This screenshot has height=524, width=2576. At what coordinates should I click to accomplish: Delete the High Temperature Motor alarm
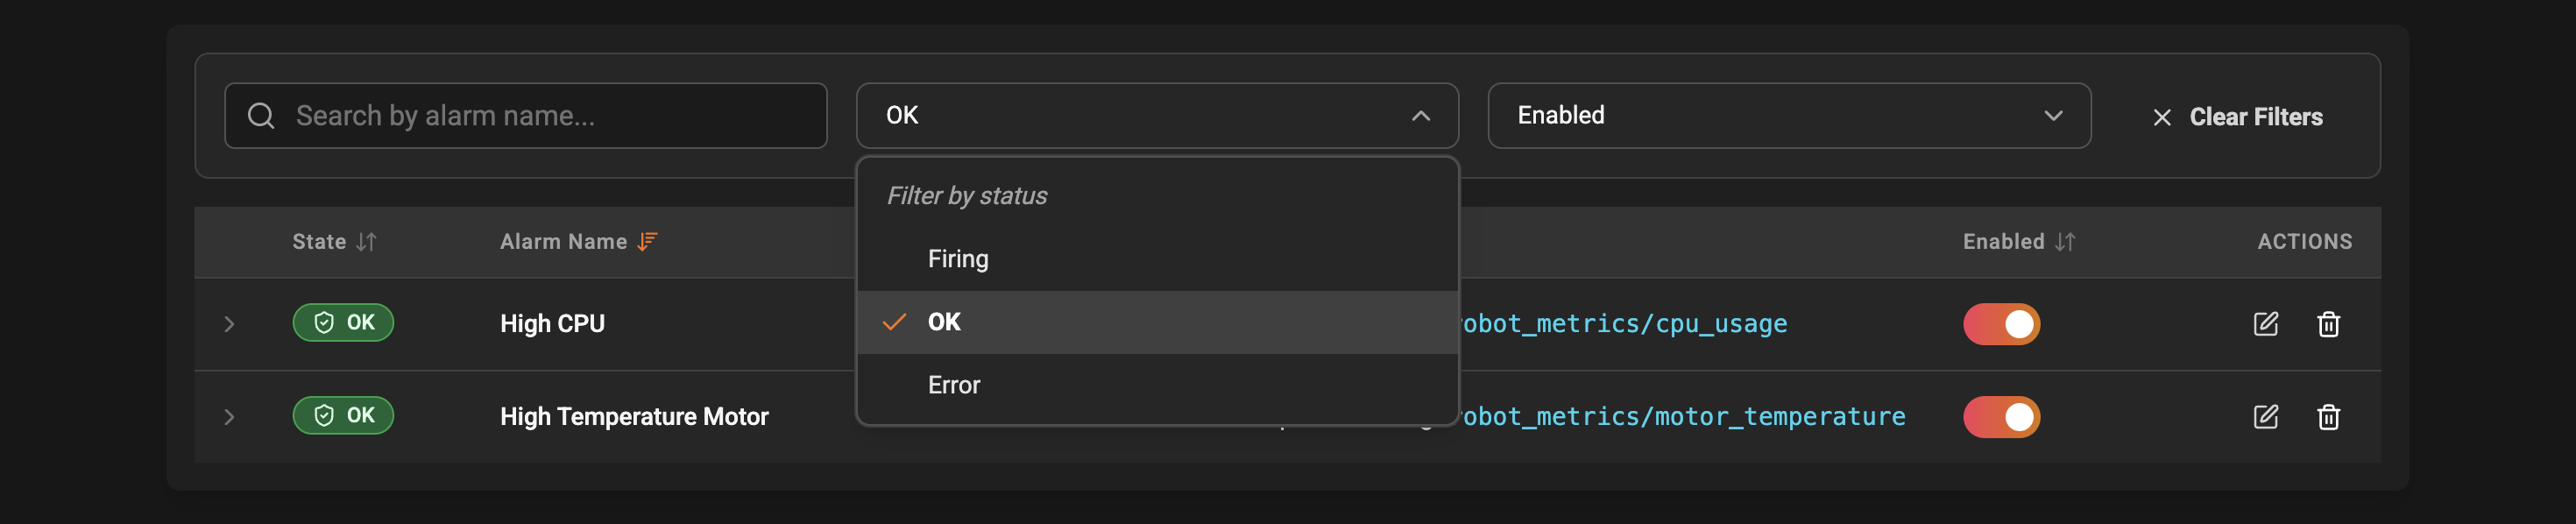point(2328,417)
